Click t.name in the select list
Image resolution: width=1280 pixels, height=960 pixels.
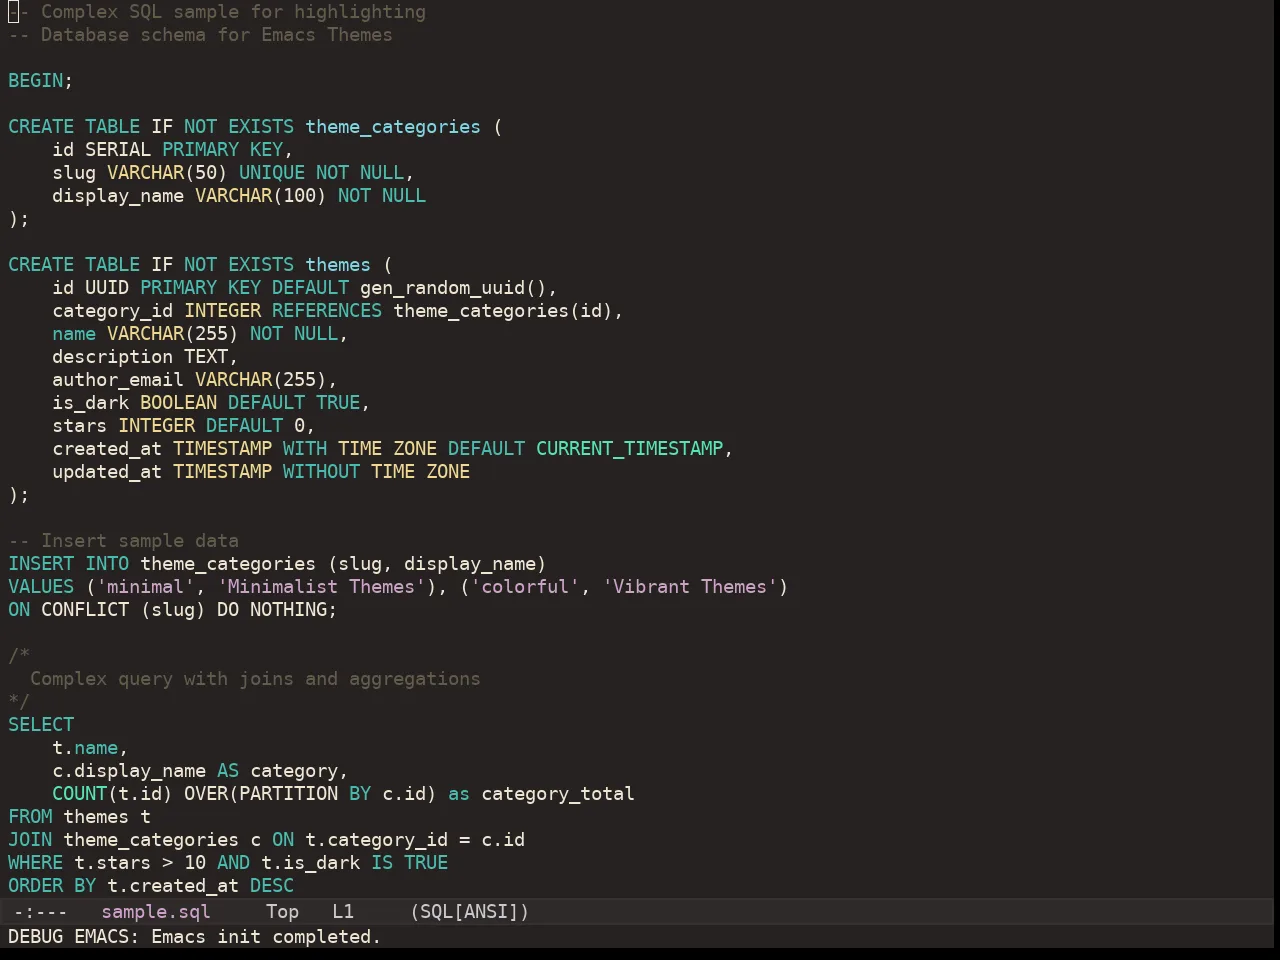(x=85, y=748)
